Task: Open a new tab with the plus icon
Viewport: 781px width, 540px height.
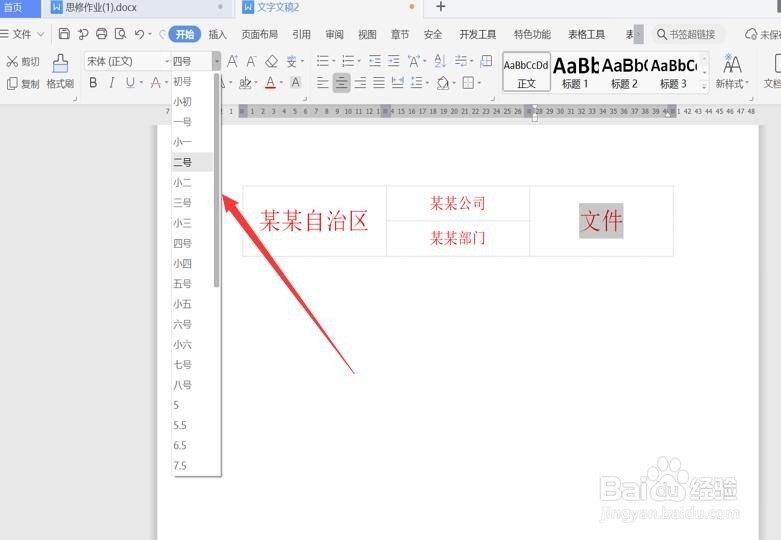Action: click(x=440, y=7)
